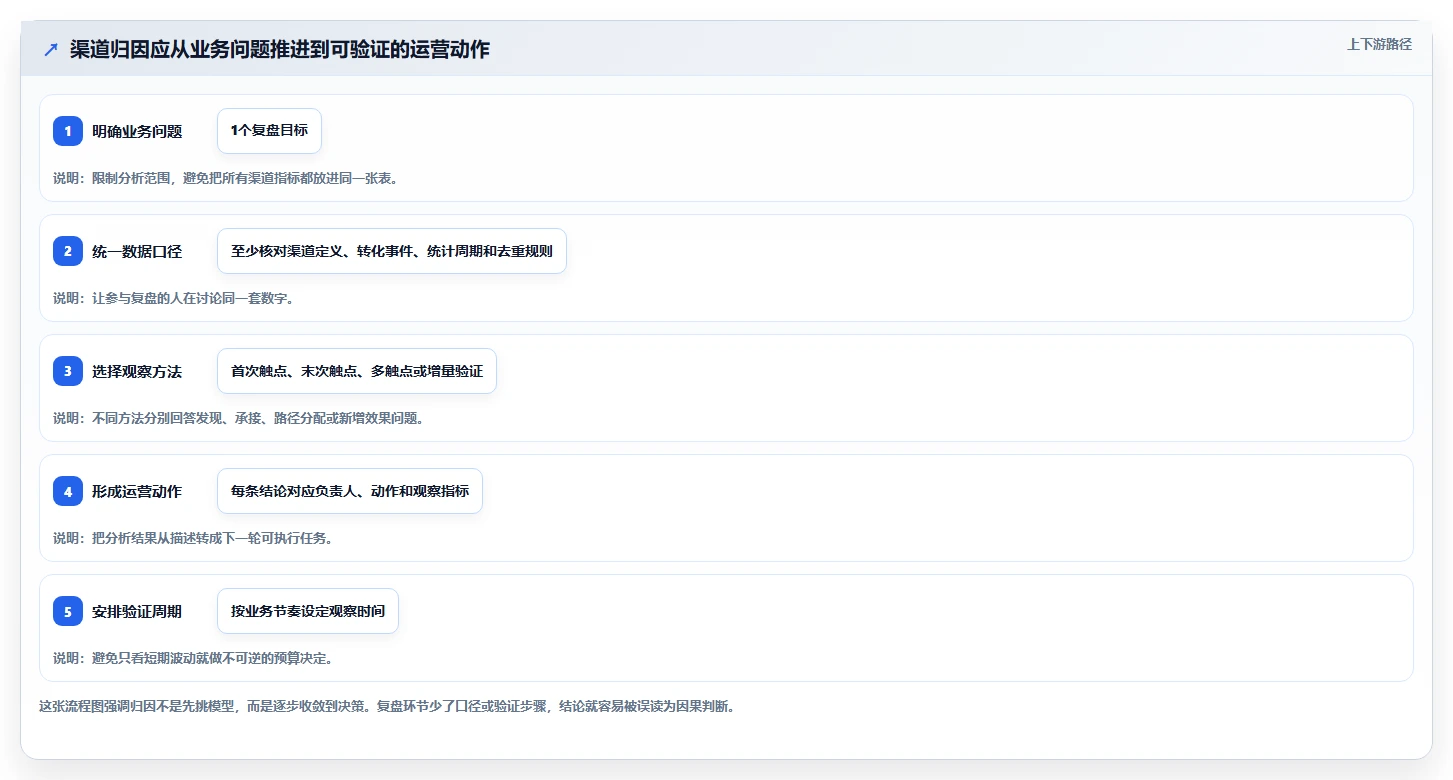The width and height of the screenshot is (1453, 780).
Task: Select the 安排验证周期 step title
Action: point(137,611)
